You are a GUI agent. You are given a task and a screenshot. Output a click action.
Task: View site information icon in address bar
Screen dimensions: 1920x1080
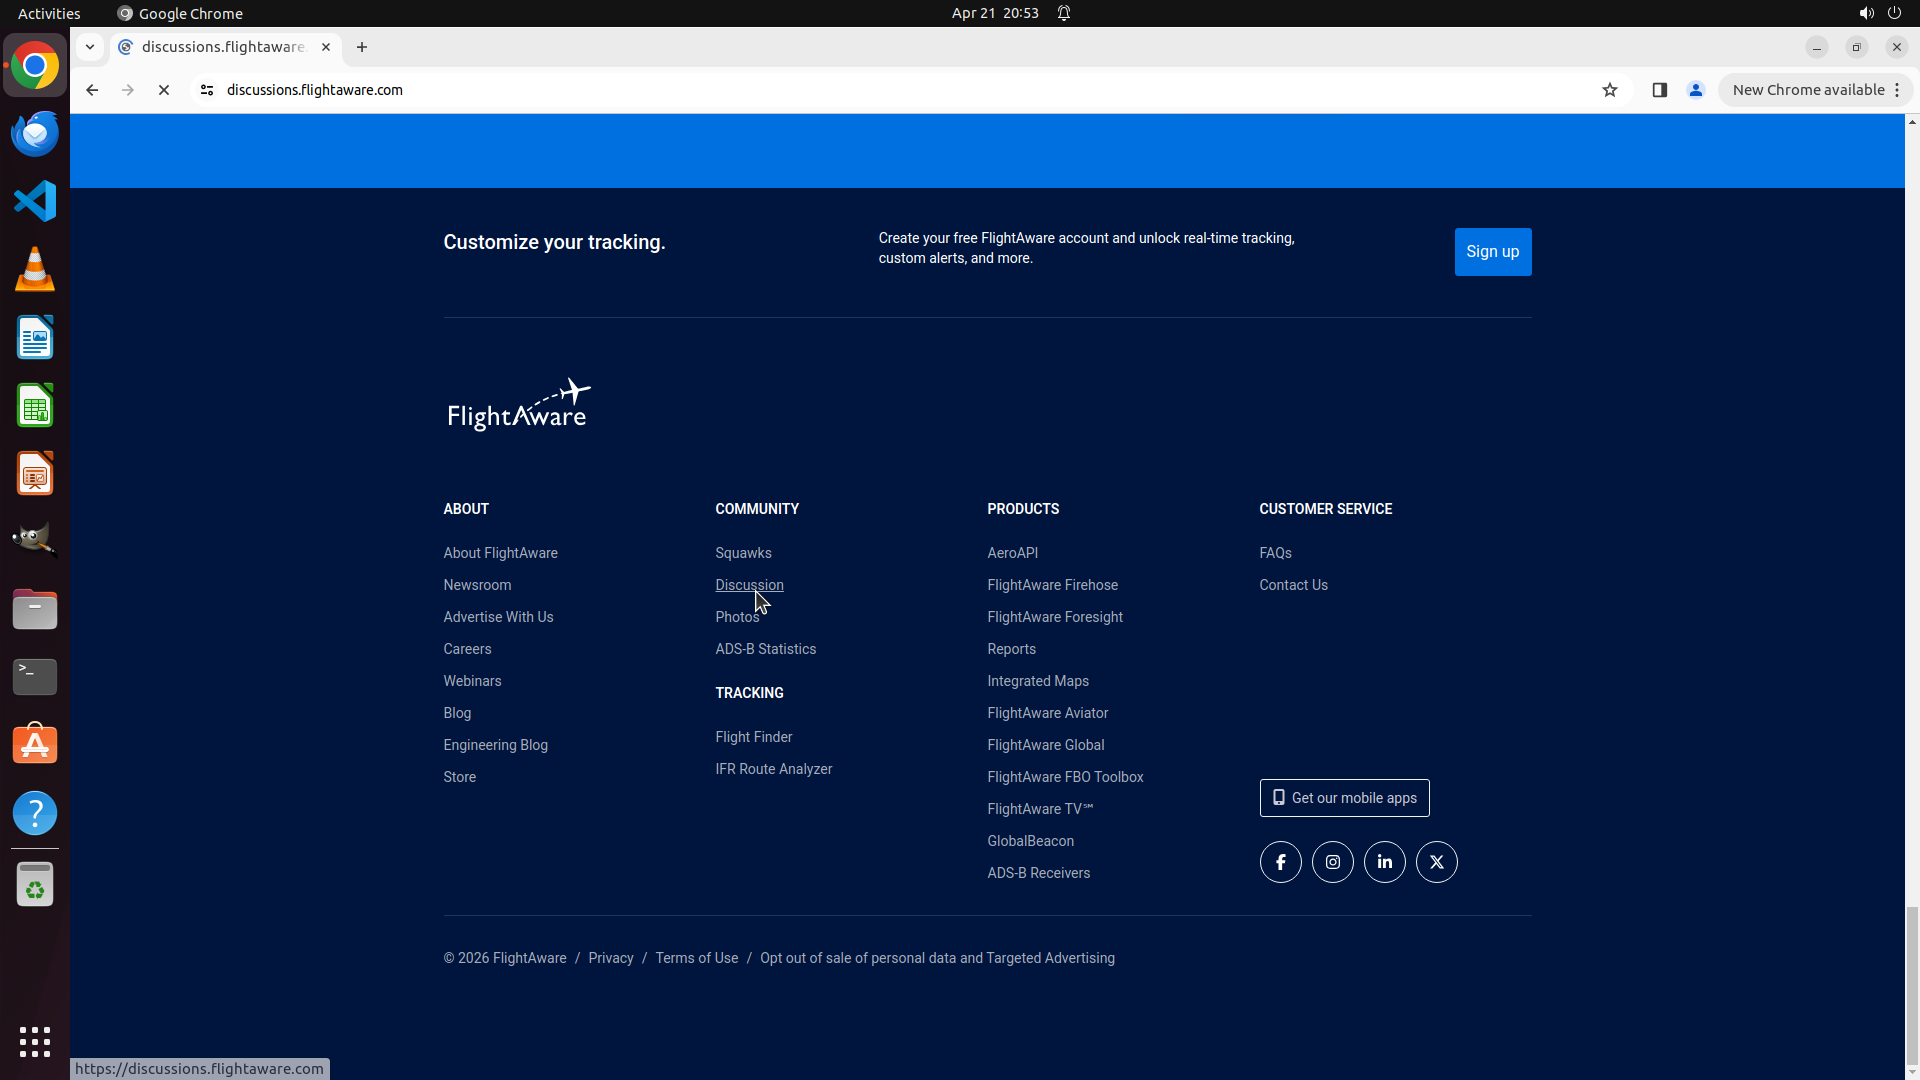coord(207,90)
